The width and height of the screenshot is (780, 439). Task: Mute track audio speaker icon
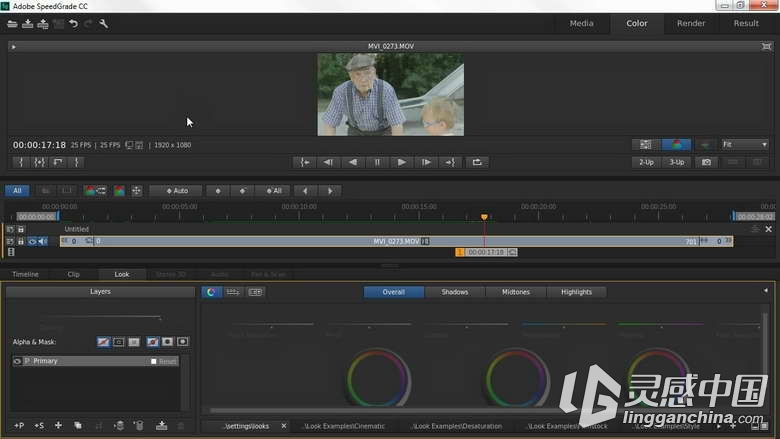43,241
